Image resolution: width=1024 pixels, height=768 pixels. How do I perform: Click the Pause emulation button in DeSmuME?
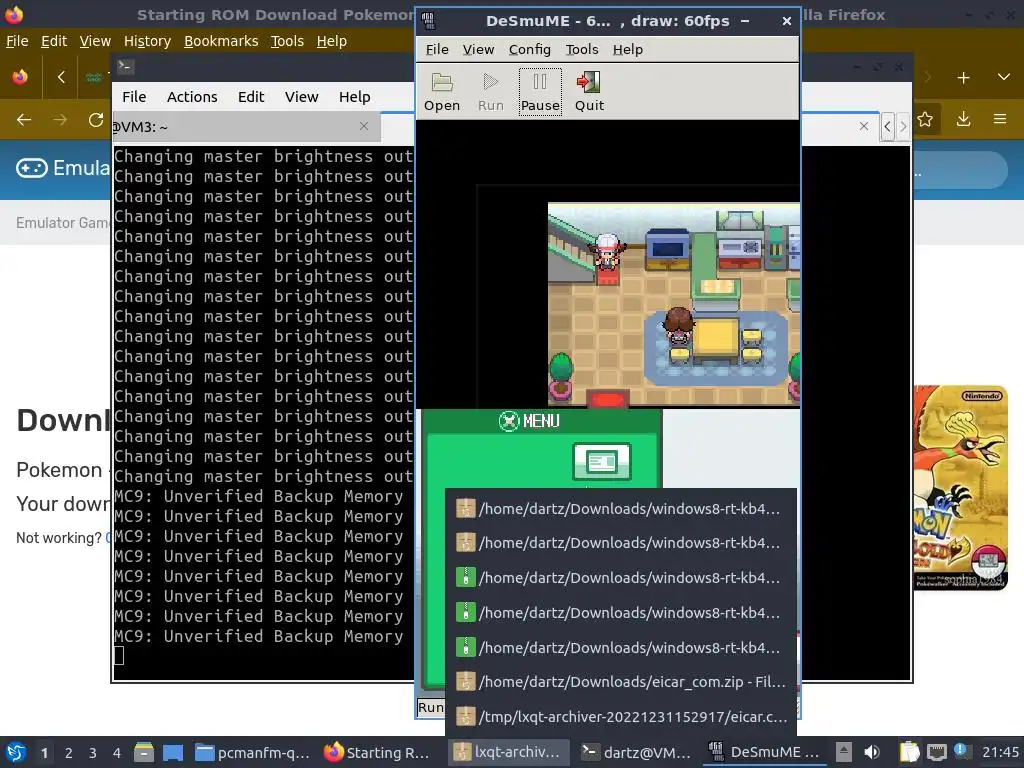540,92
